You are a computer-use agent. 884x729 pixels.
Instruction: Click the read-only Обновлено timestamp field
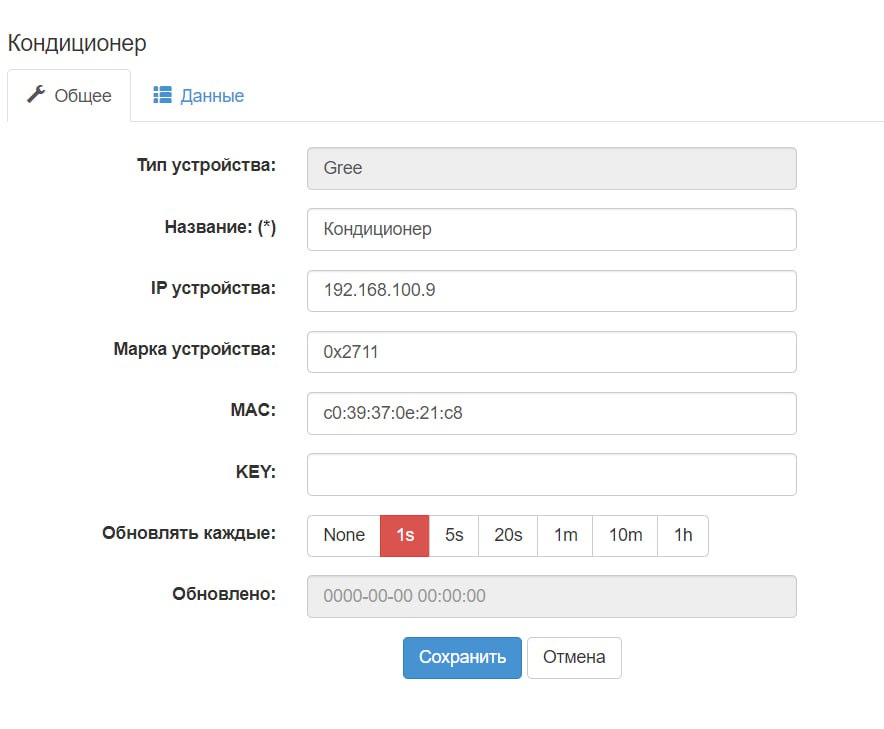(x=551, y=596)
